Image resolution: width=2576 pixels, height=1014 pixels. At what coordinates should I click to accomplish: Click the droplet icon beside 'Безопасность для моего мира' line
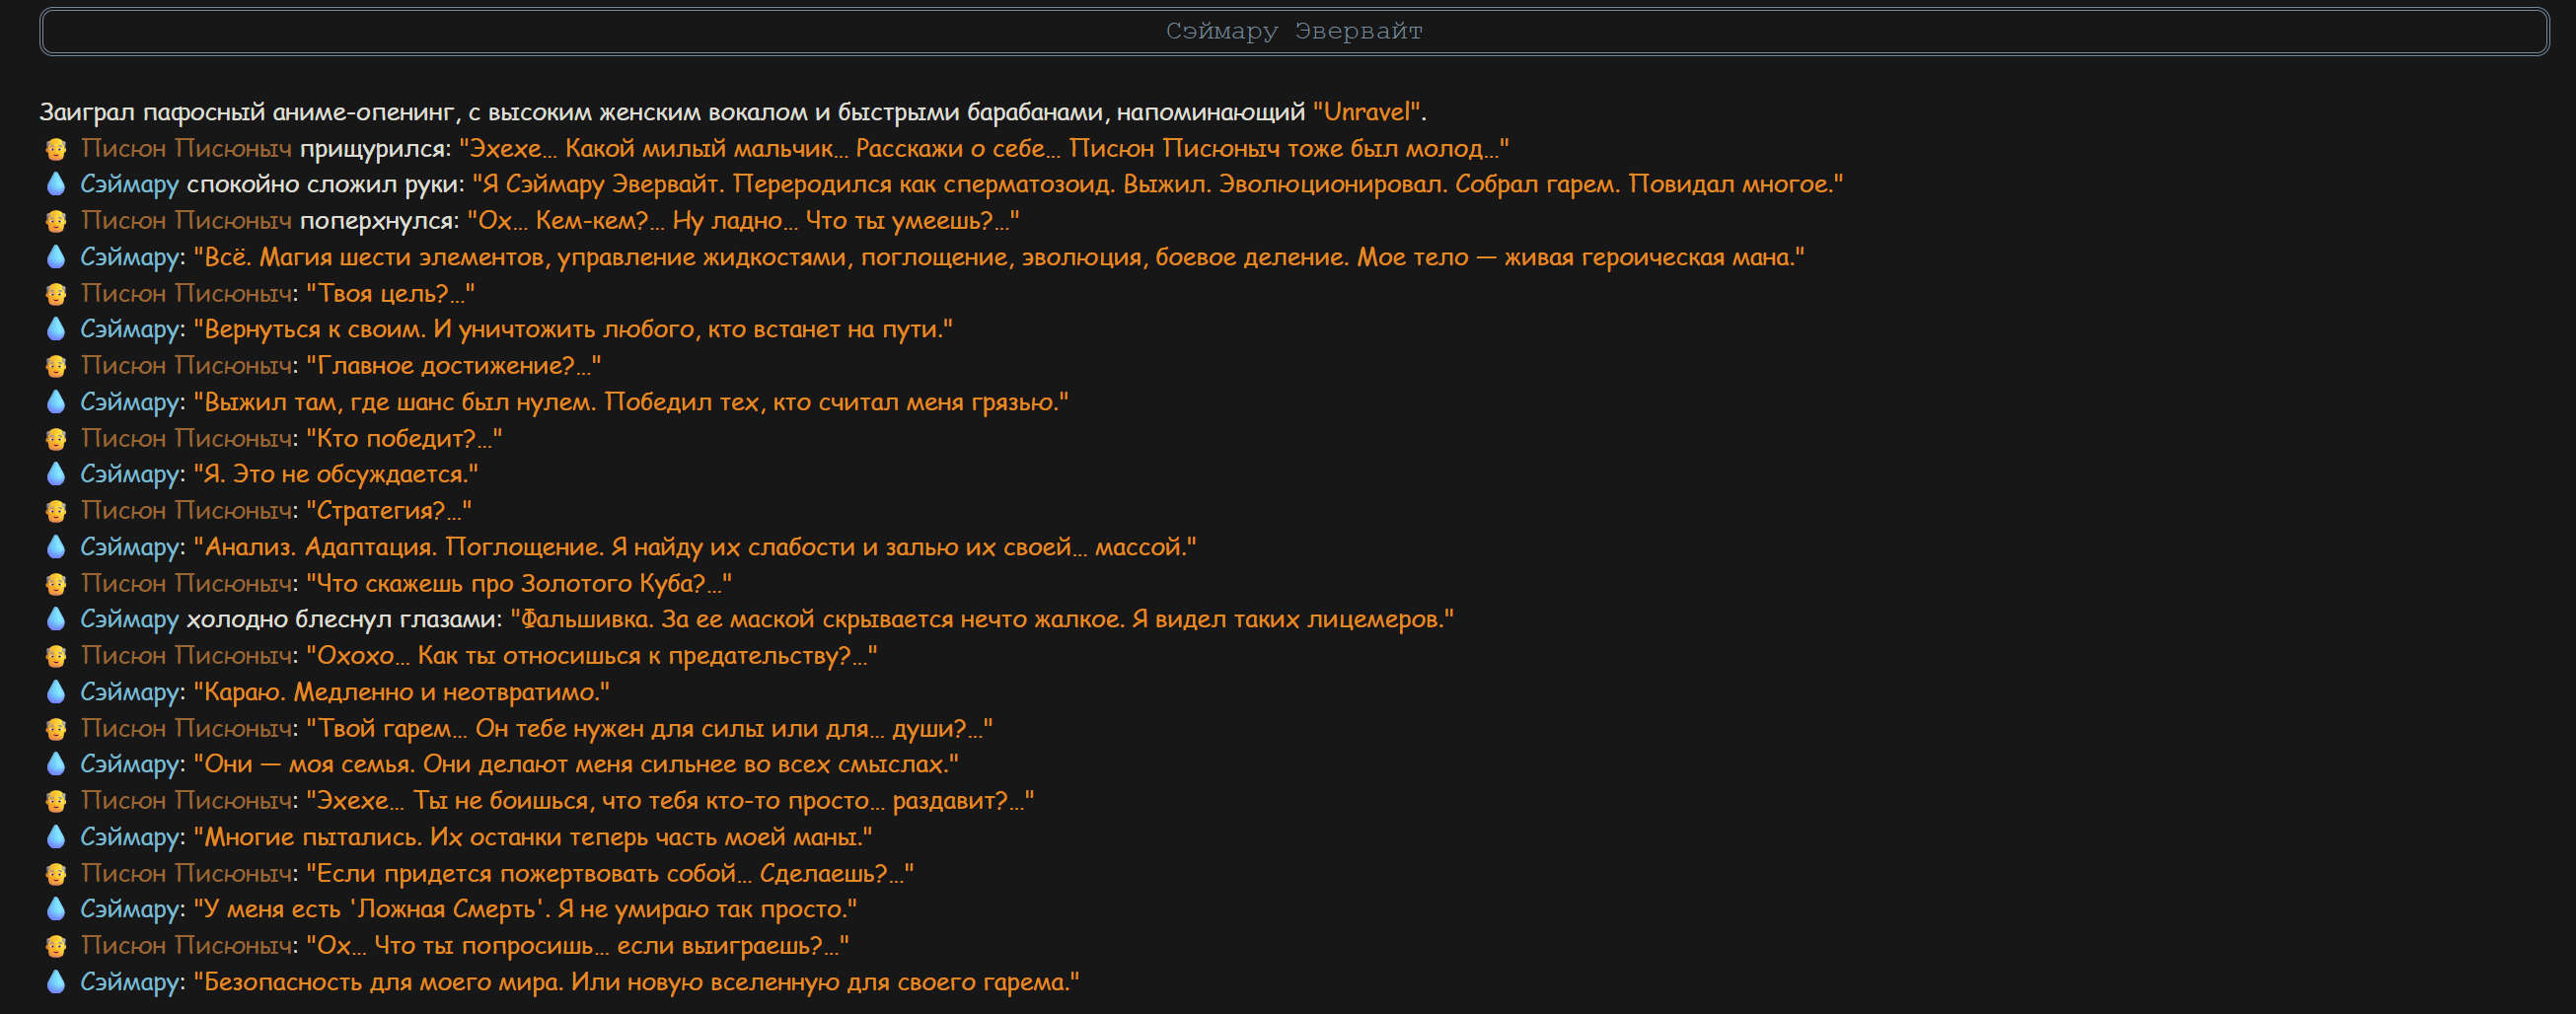[x=56, y=982]
